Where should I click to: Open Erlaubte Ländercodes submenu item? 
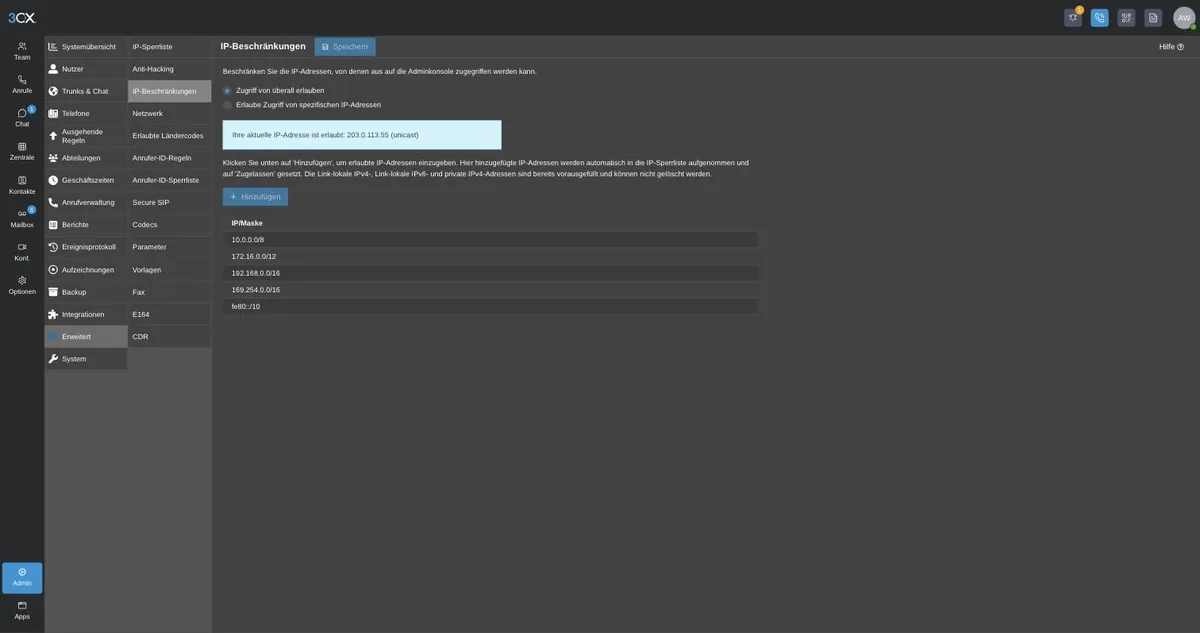pos(170,136)
